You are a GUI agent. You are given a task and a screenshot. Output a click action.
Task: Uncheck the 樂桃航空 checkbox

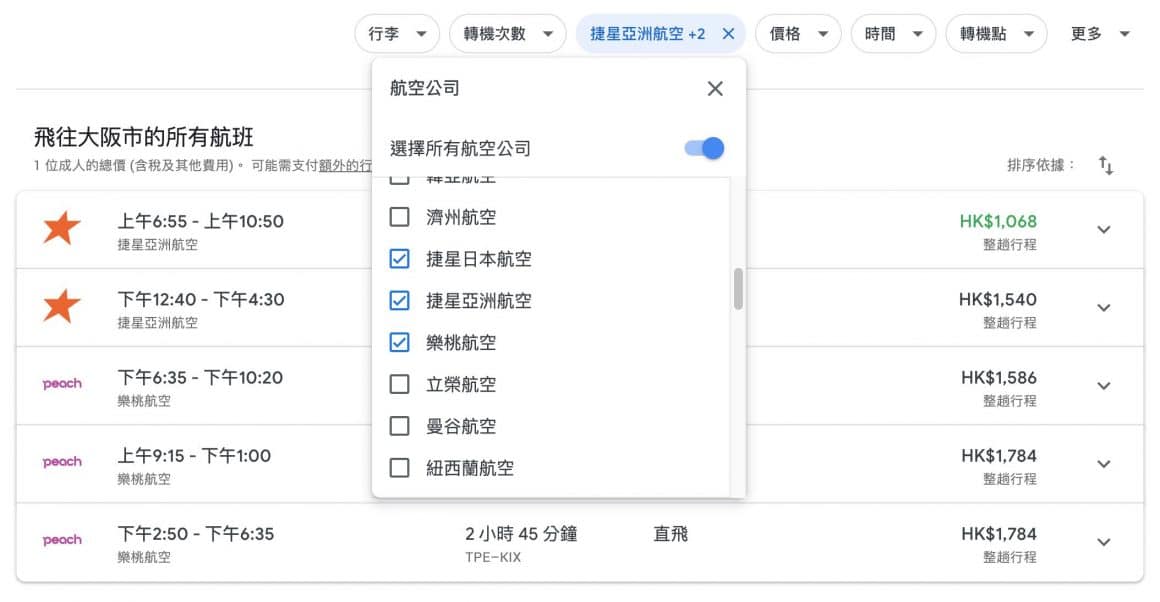click(399, 342)
